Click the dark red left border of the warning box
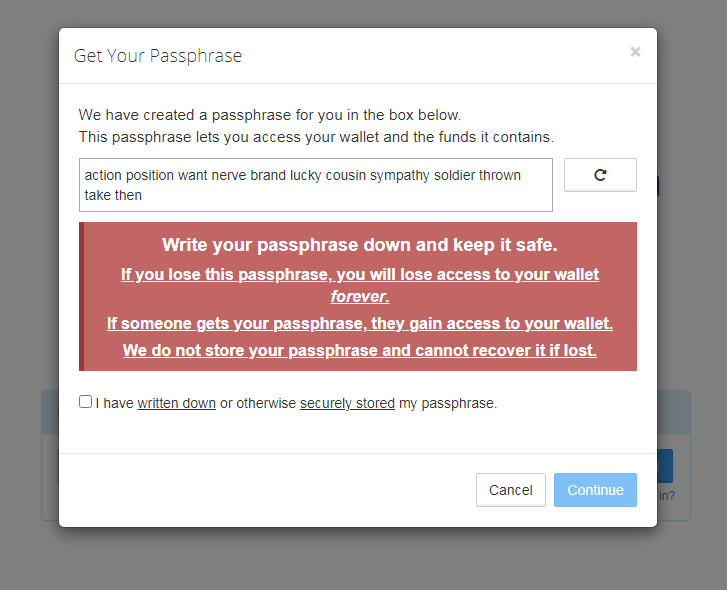This screenshot has height=590, width=727. (81, 296)
